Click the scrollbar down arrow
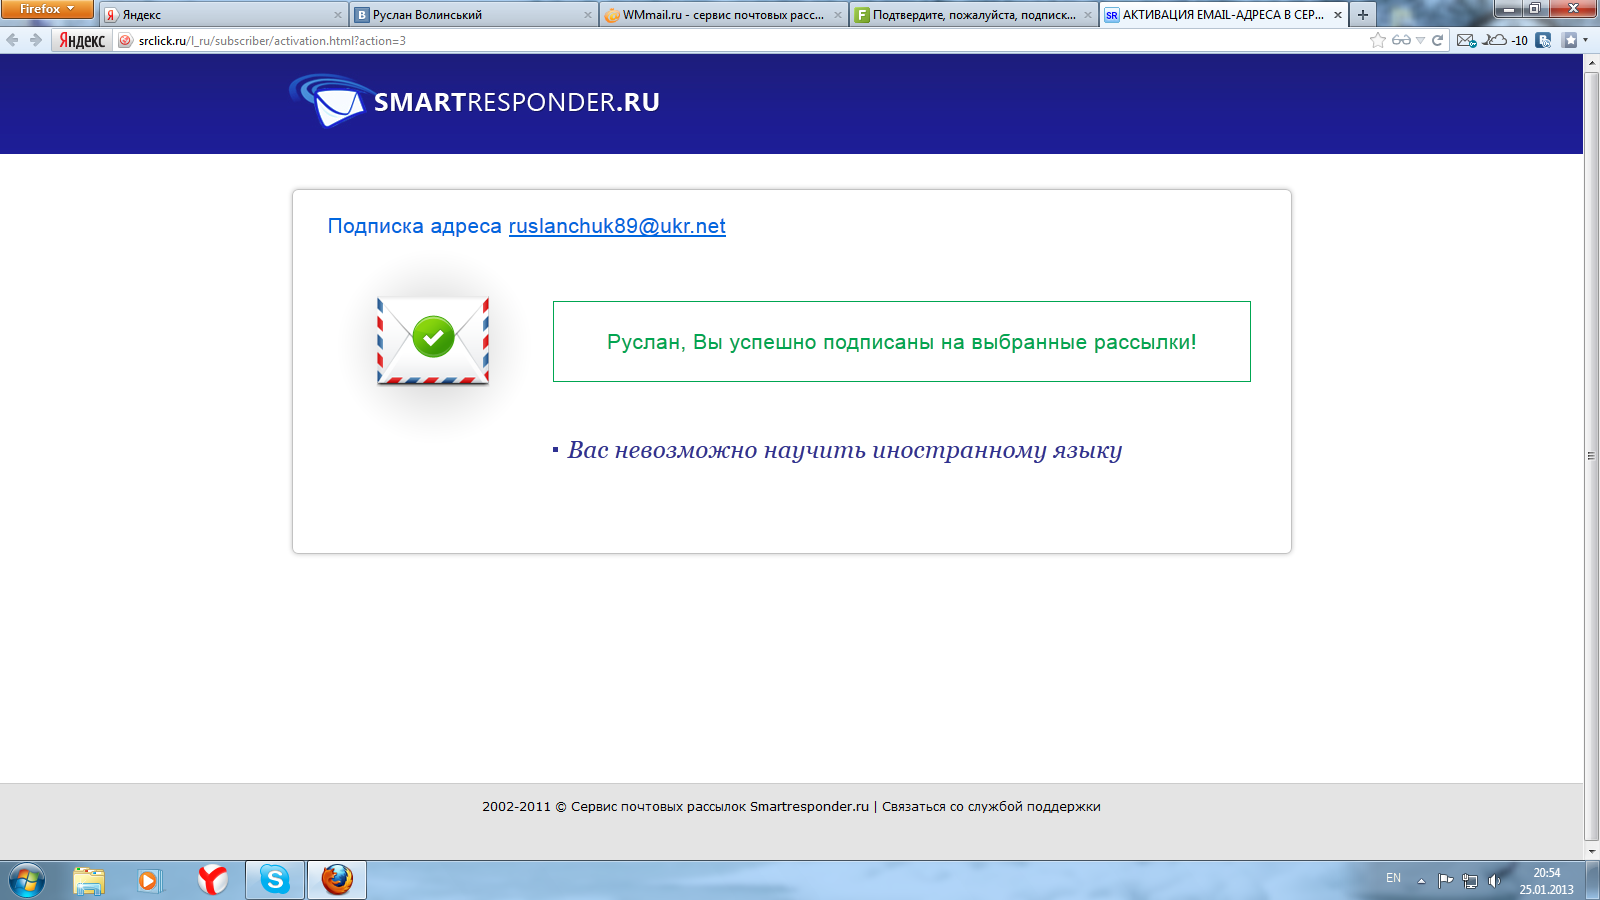 (x=1591, y=852)
